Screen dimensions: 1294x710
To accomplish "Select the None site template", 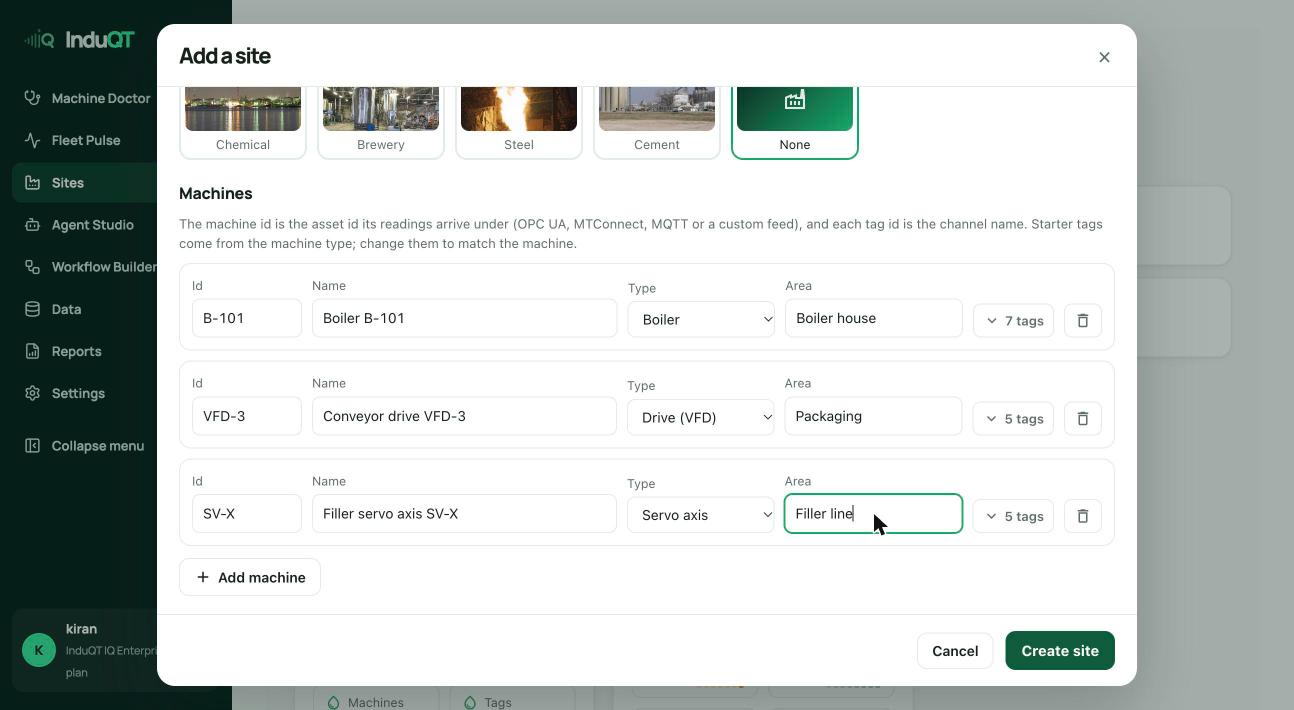I will point(795,122).
